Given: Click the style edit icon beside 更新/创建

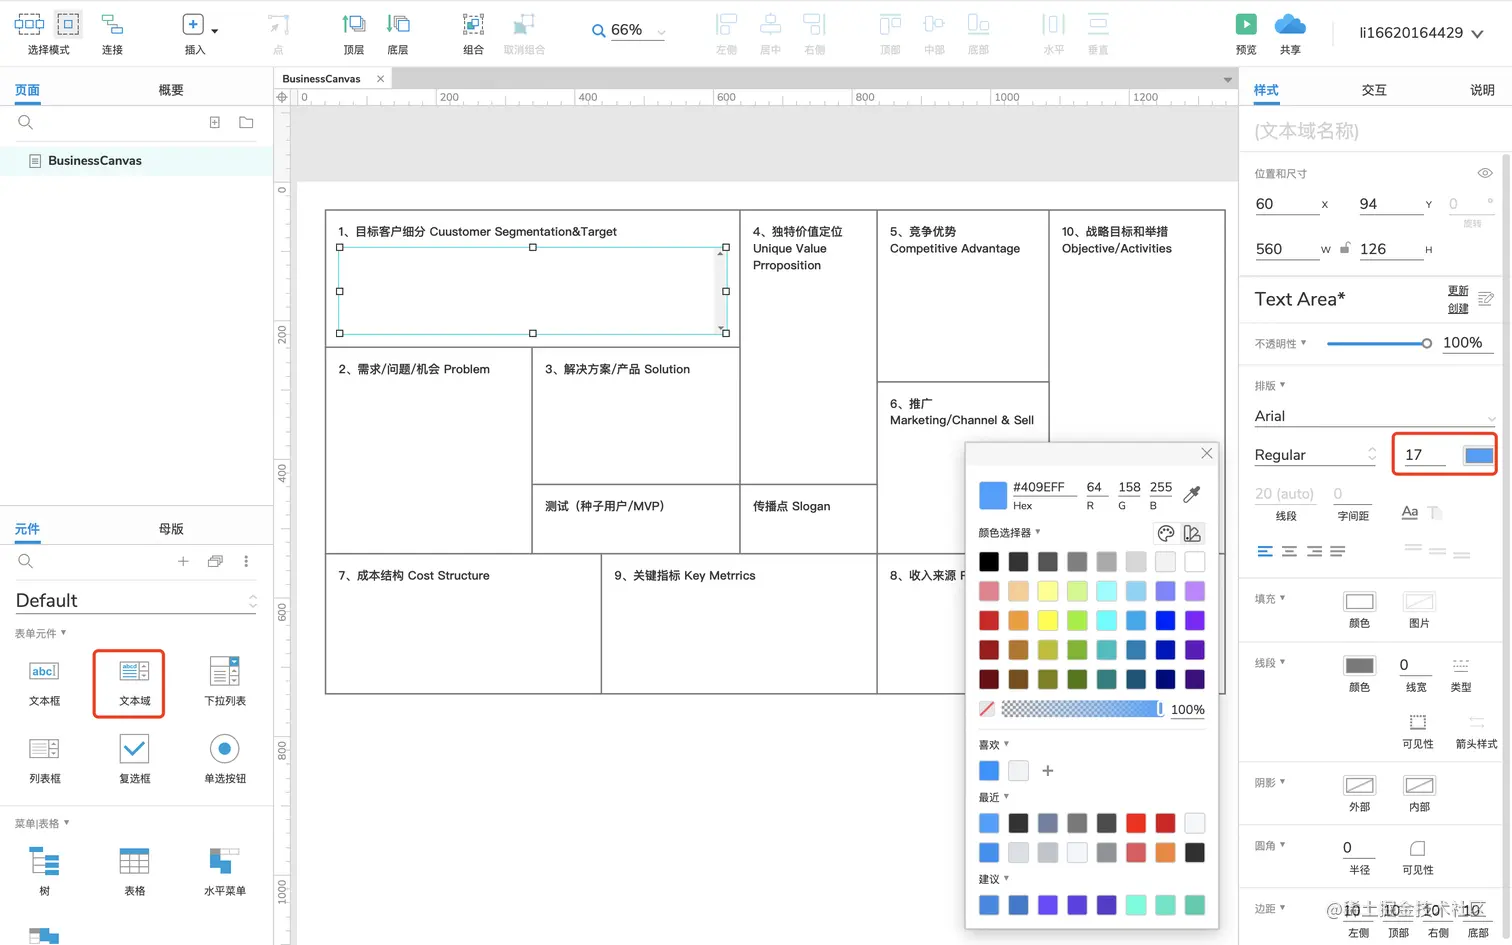Looking at the screenshot, I should click(x=1485, y=299).
